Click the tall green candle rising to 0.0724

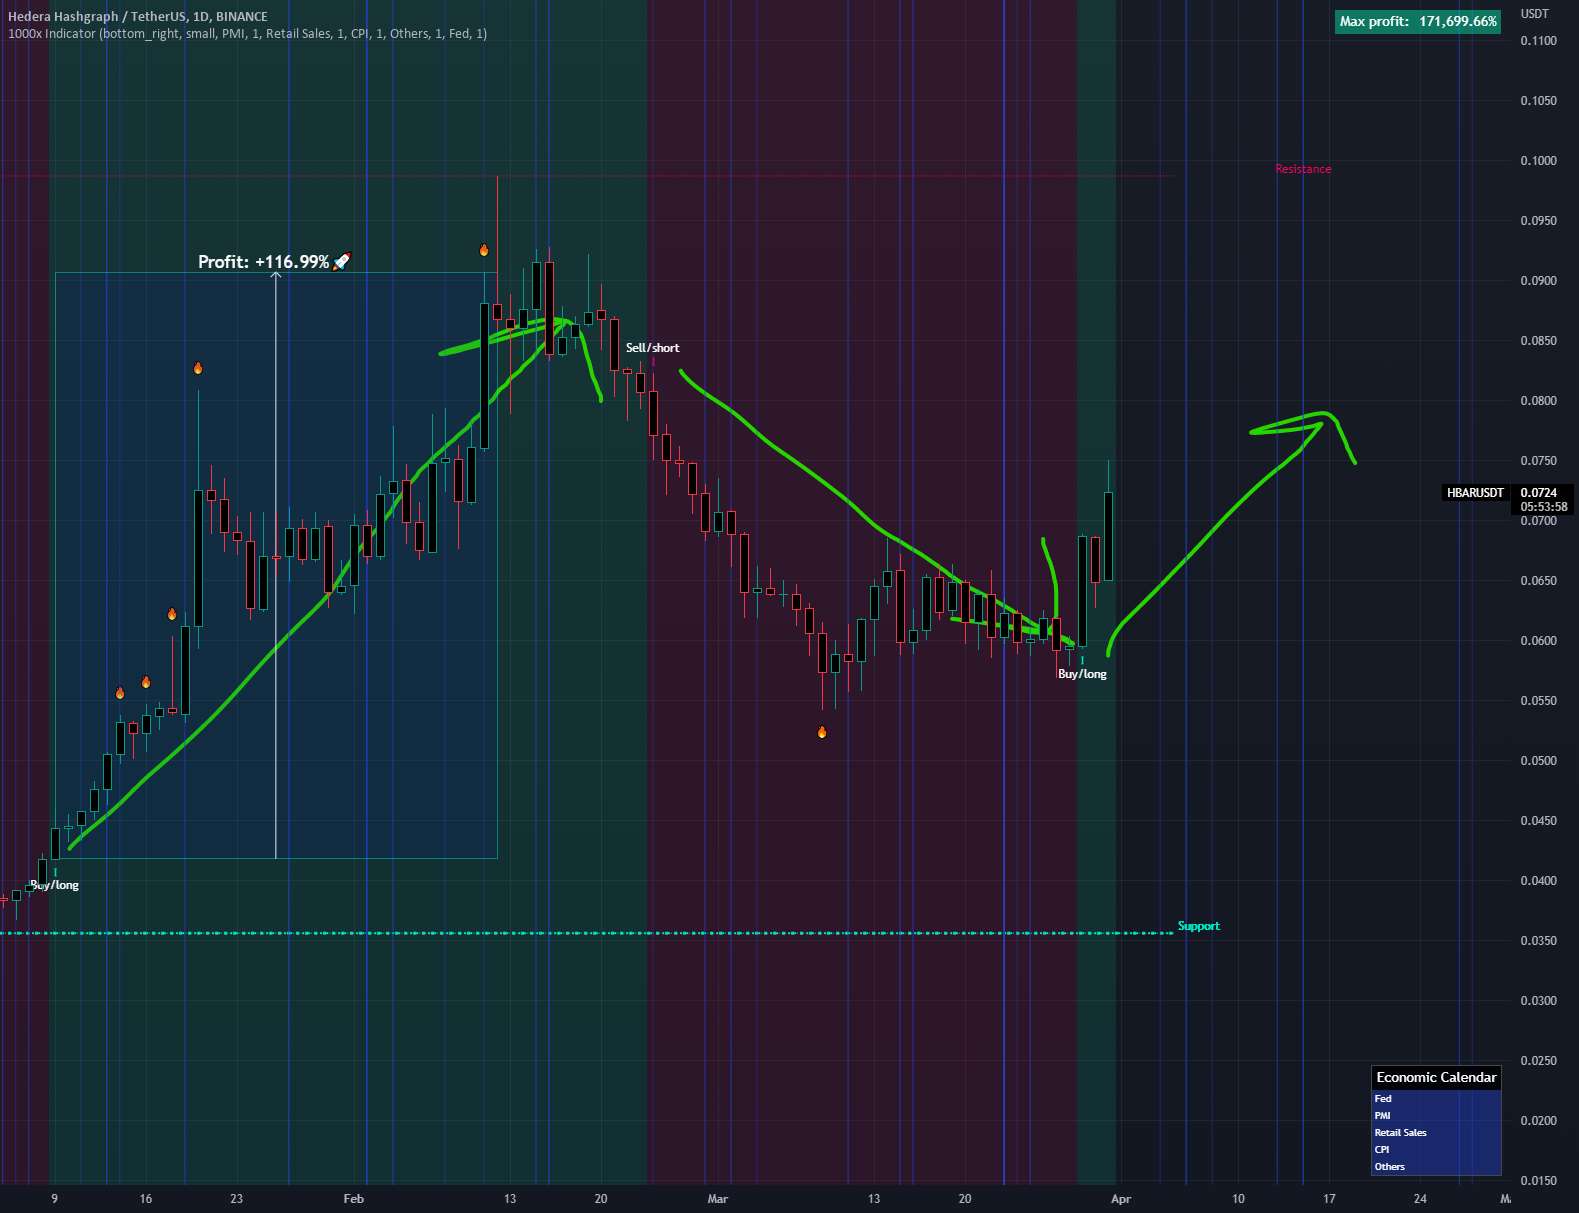pos(1108,535)
